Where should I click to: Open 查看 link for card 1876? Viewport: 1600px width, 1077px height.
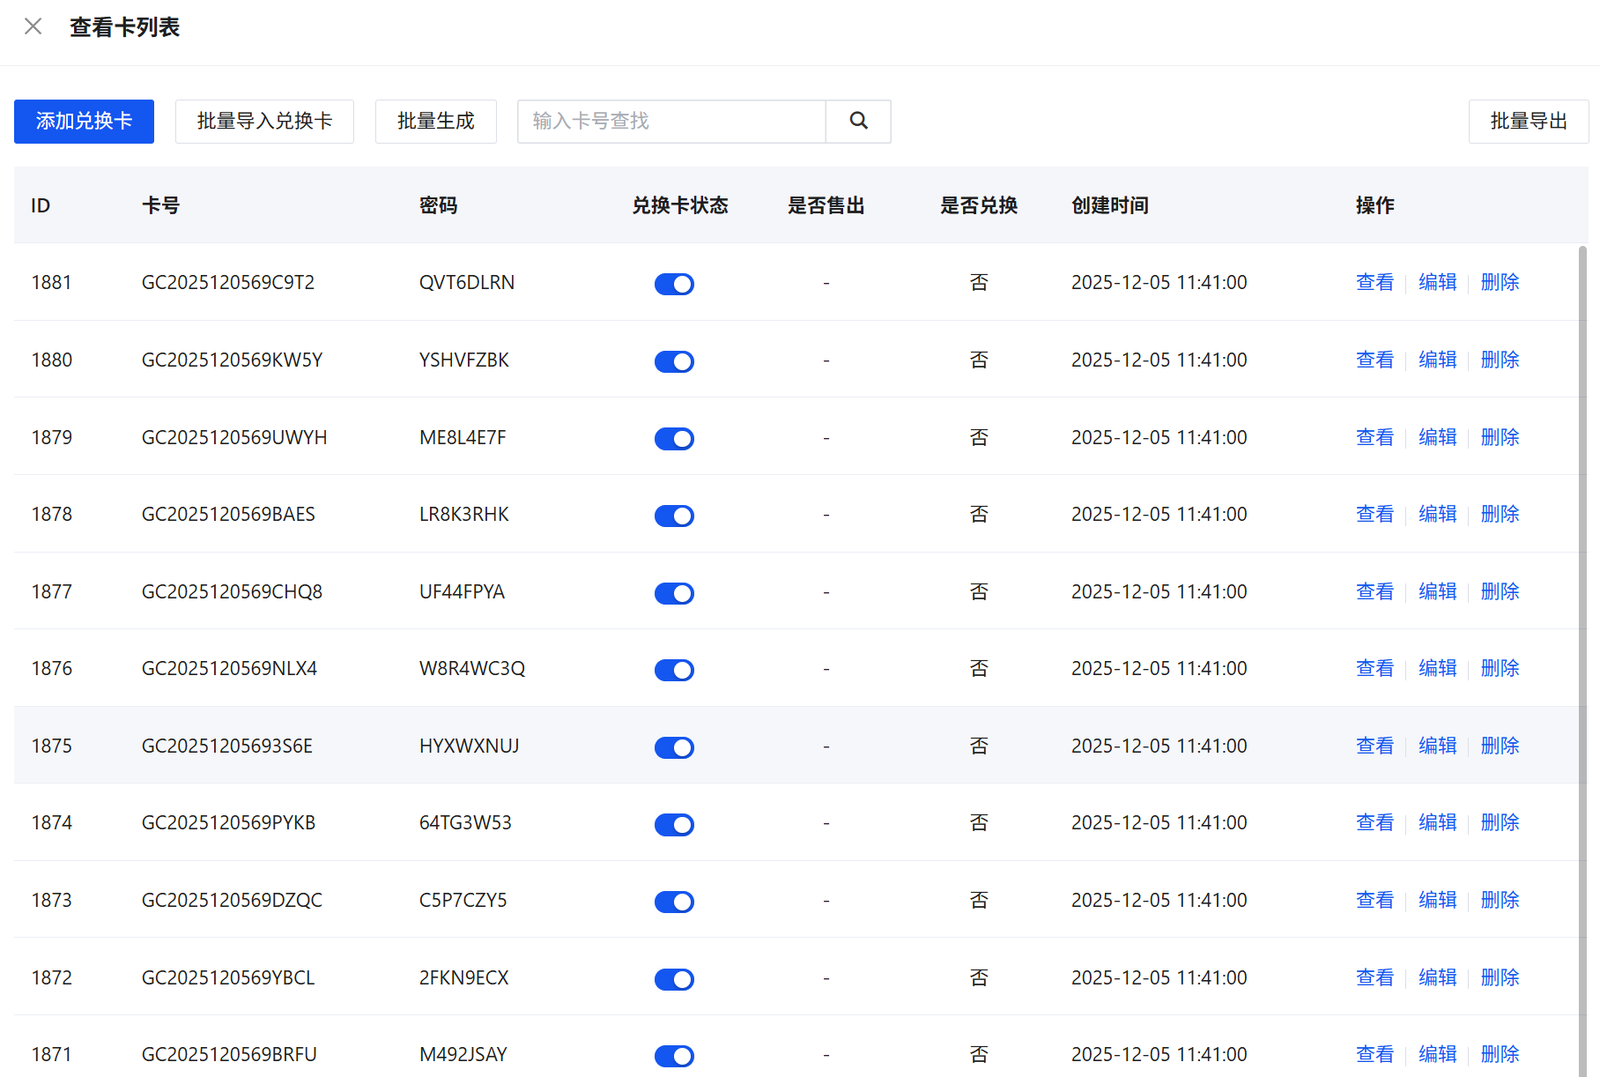click(1374, 668)
